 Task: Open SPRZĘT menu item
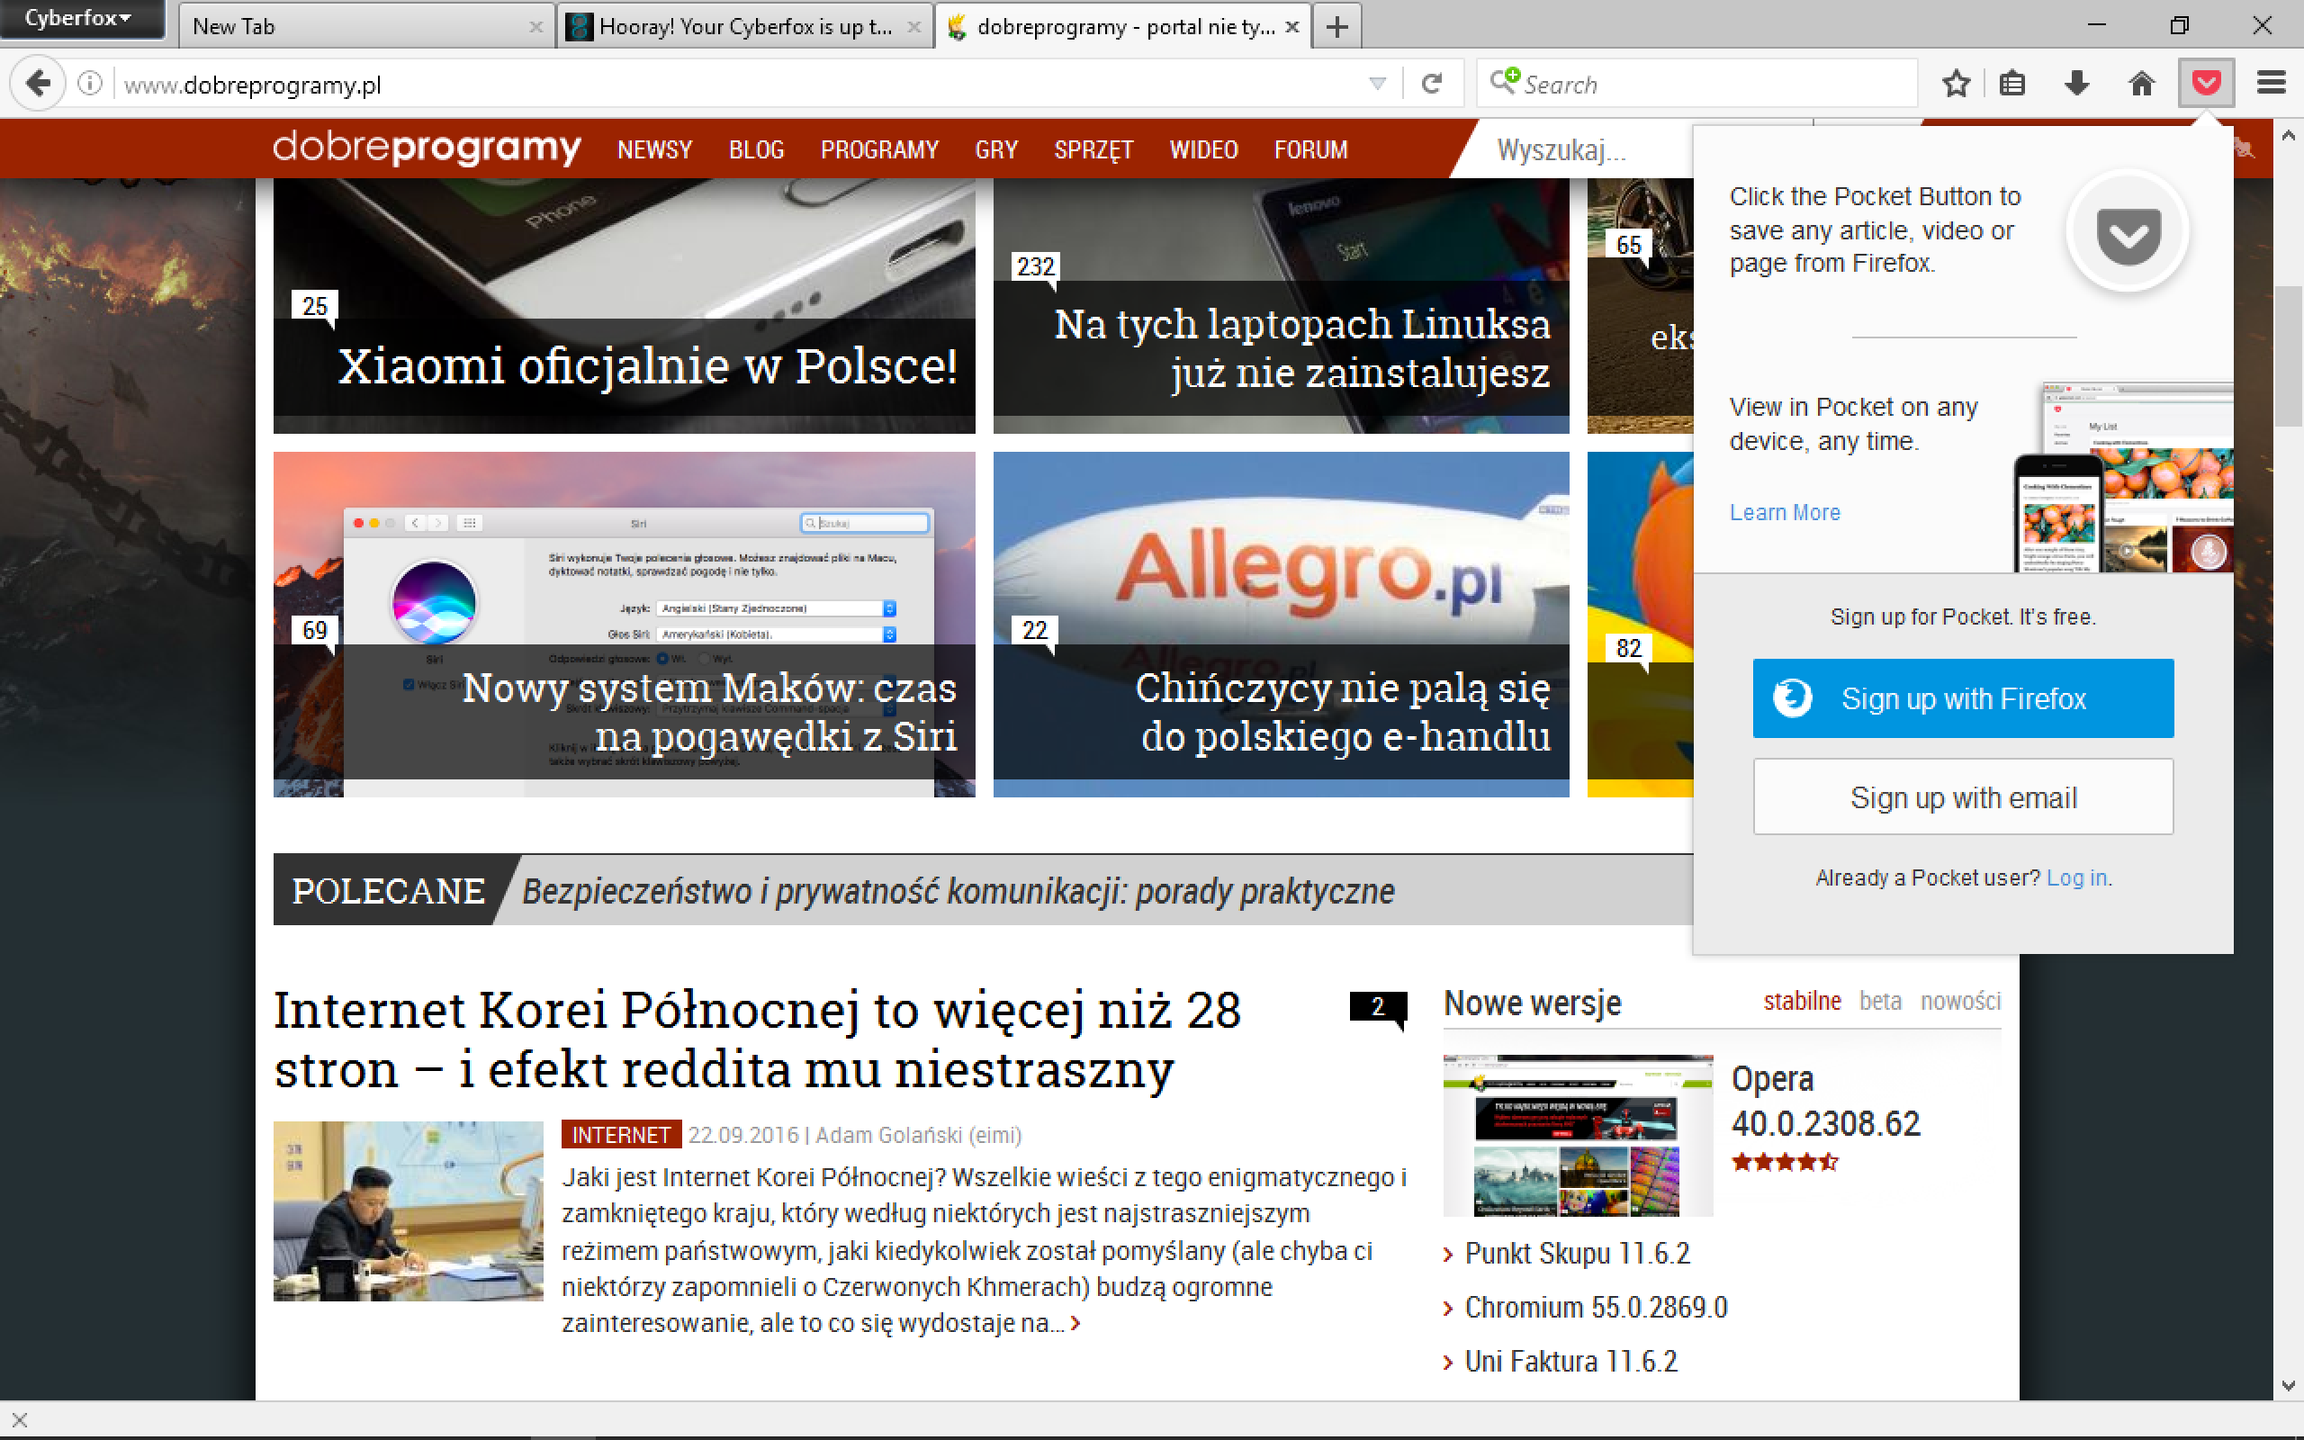(x=1094, y=150)
